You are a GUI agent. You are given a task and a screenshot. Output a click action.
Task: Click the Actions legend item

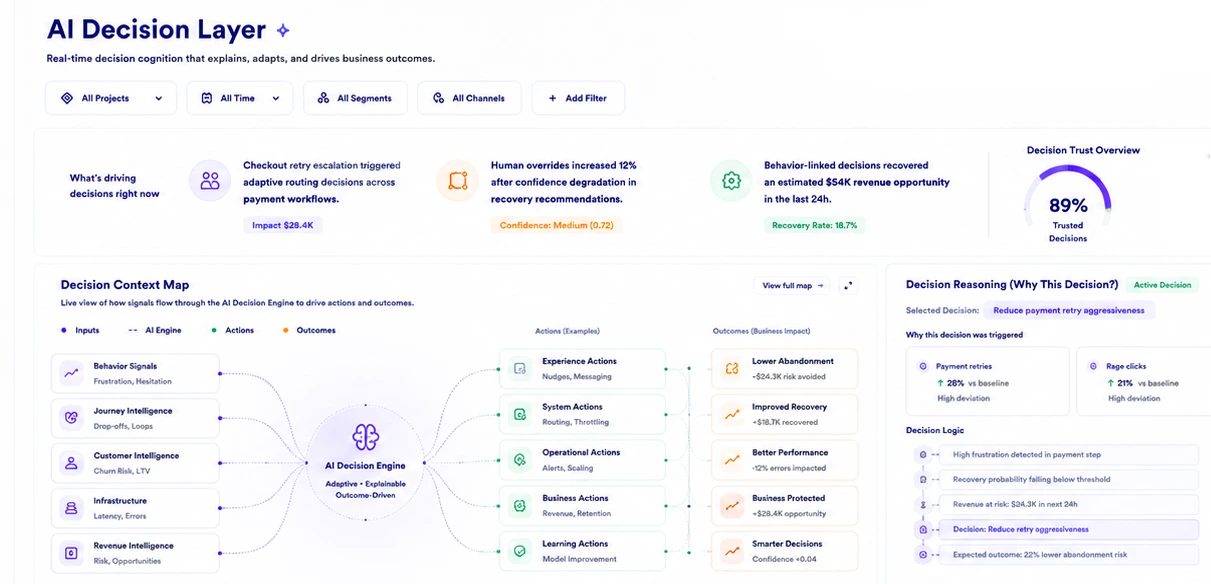(233, 330)
